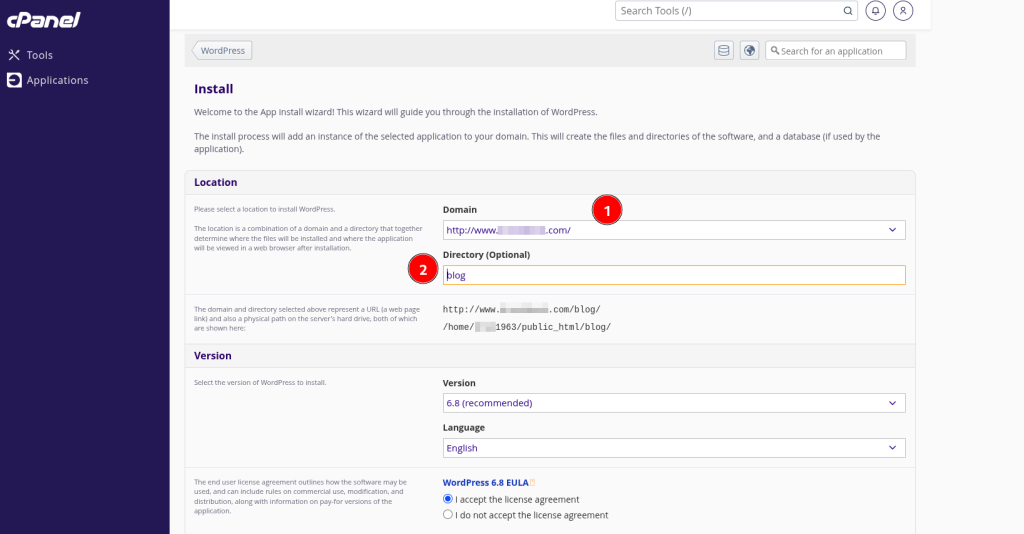Open the Tools sidebar icon

click(14, 55)
